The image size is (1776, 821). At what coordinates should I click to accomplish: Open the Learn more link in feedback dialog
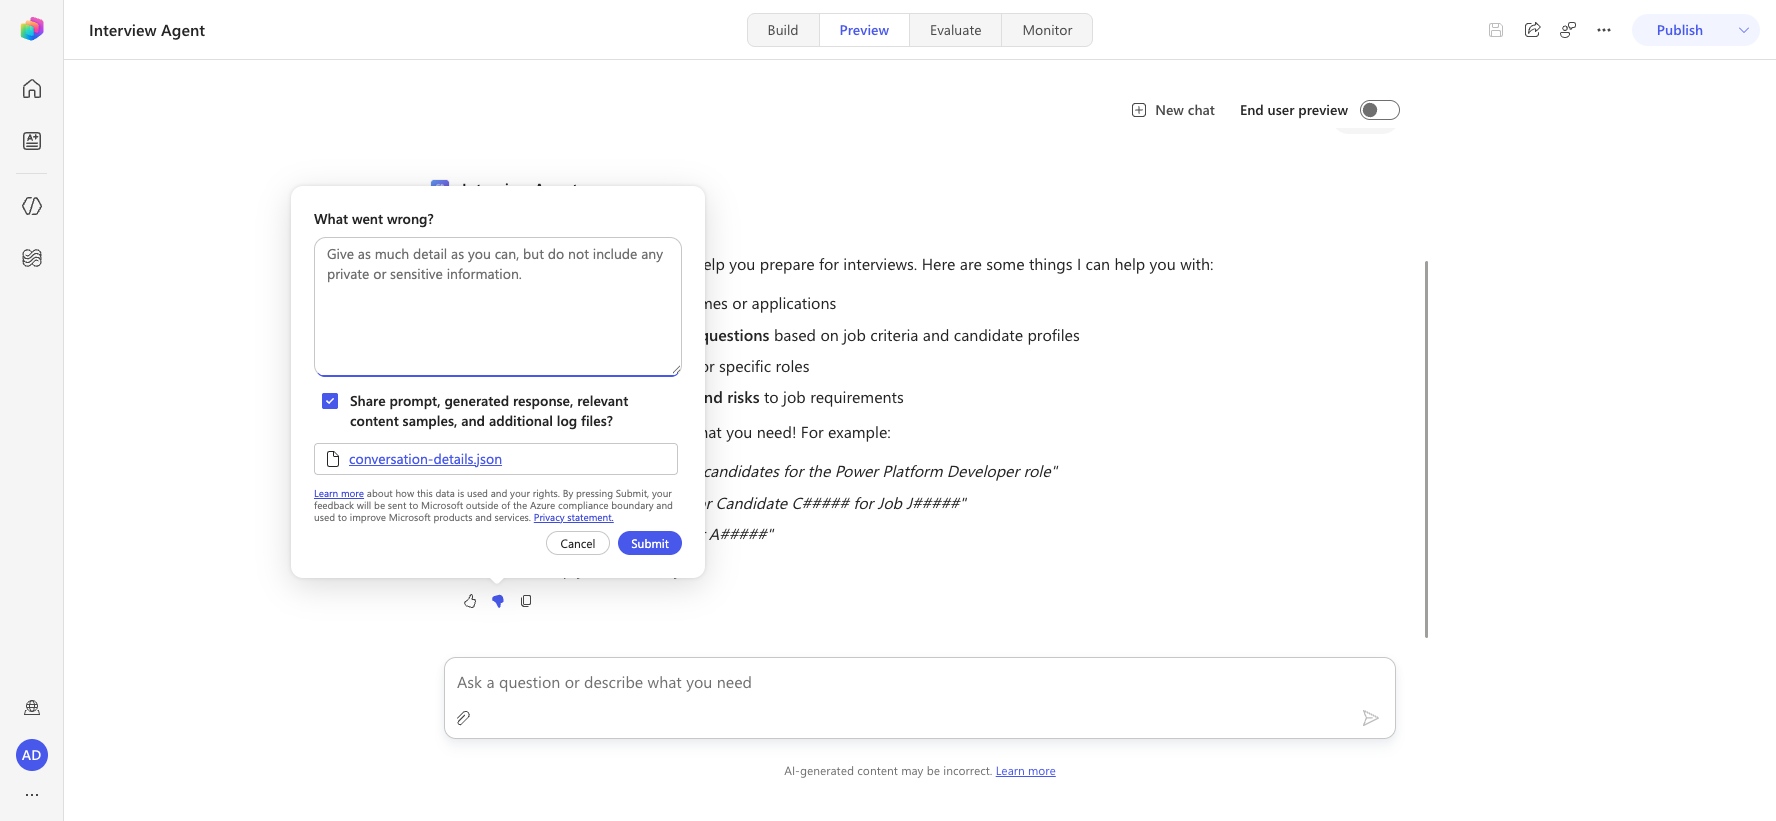[x=339, y=494]
